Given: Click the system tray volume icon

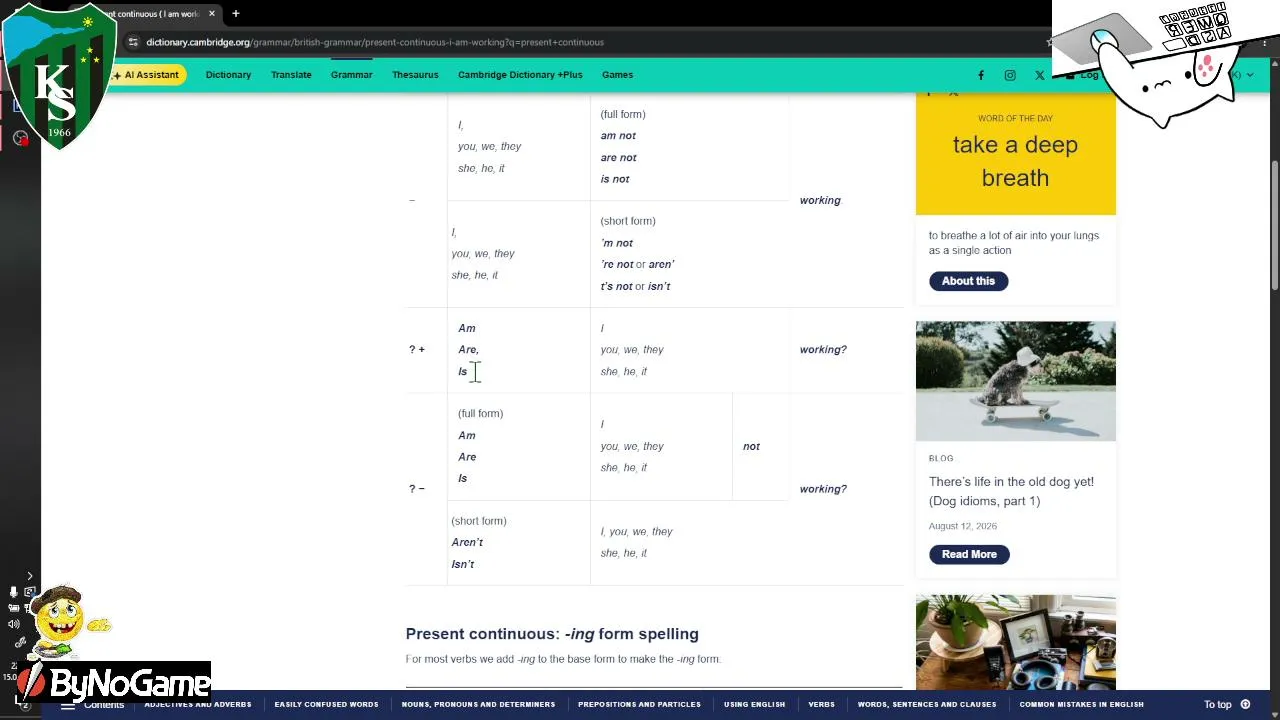Looking at the screenshot, I should coord(13,625).
